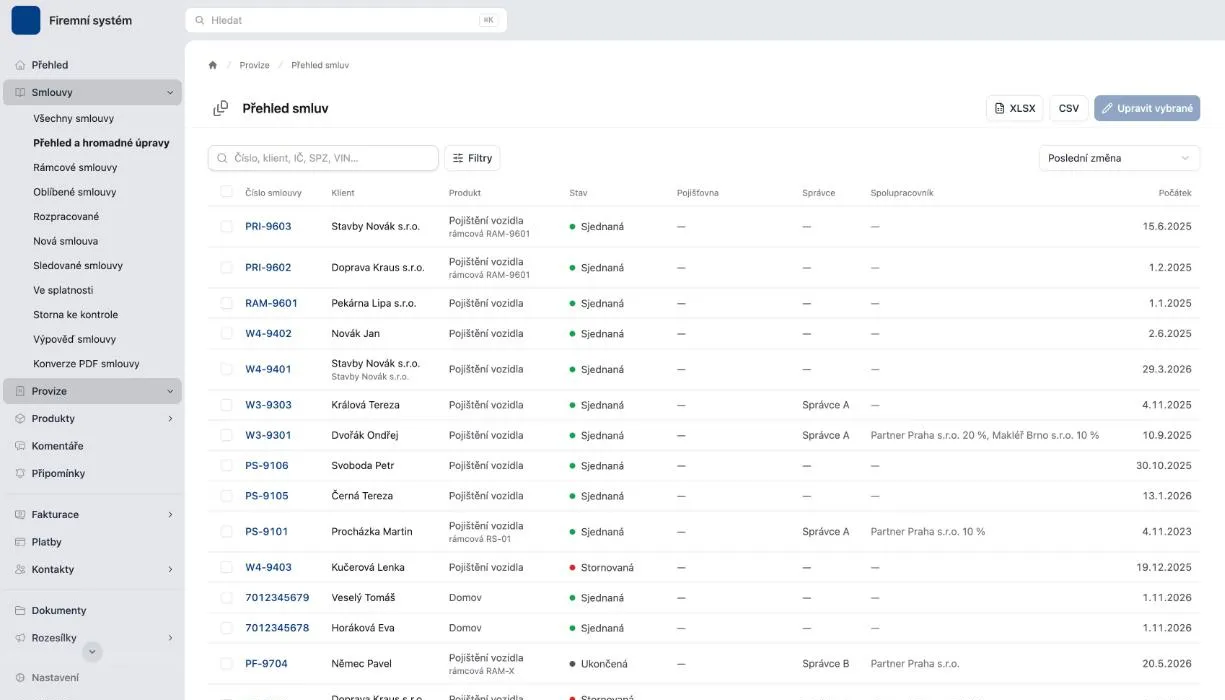This screenshot has height=700, width=1225.
Task: Click the home icon in breadcrumb
Action: pos(213,65)
